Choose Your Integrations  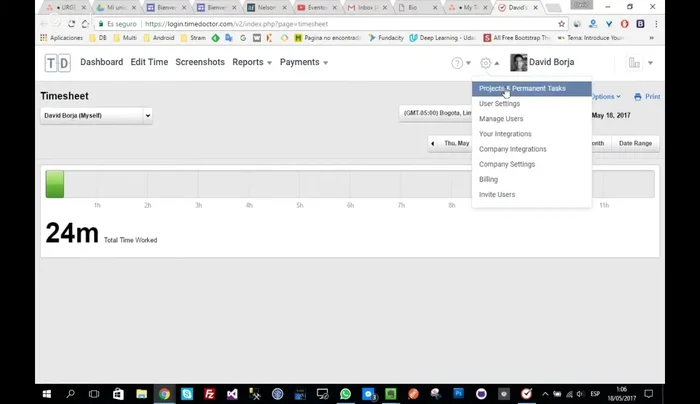tap(532, 134)
